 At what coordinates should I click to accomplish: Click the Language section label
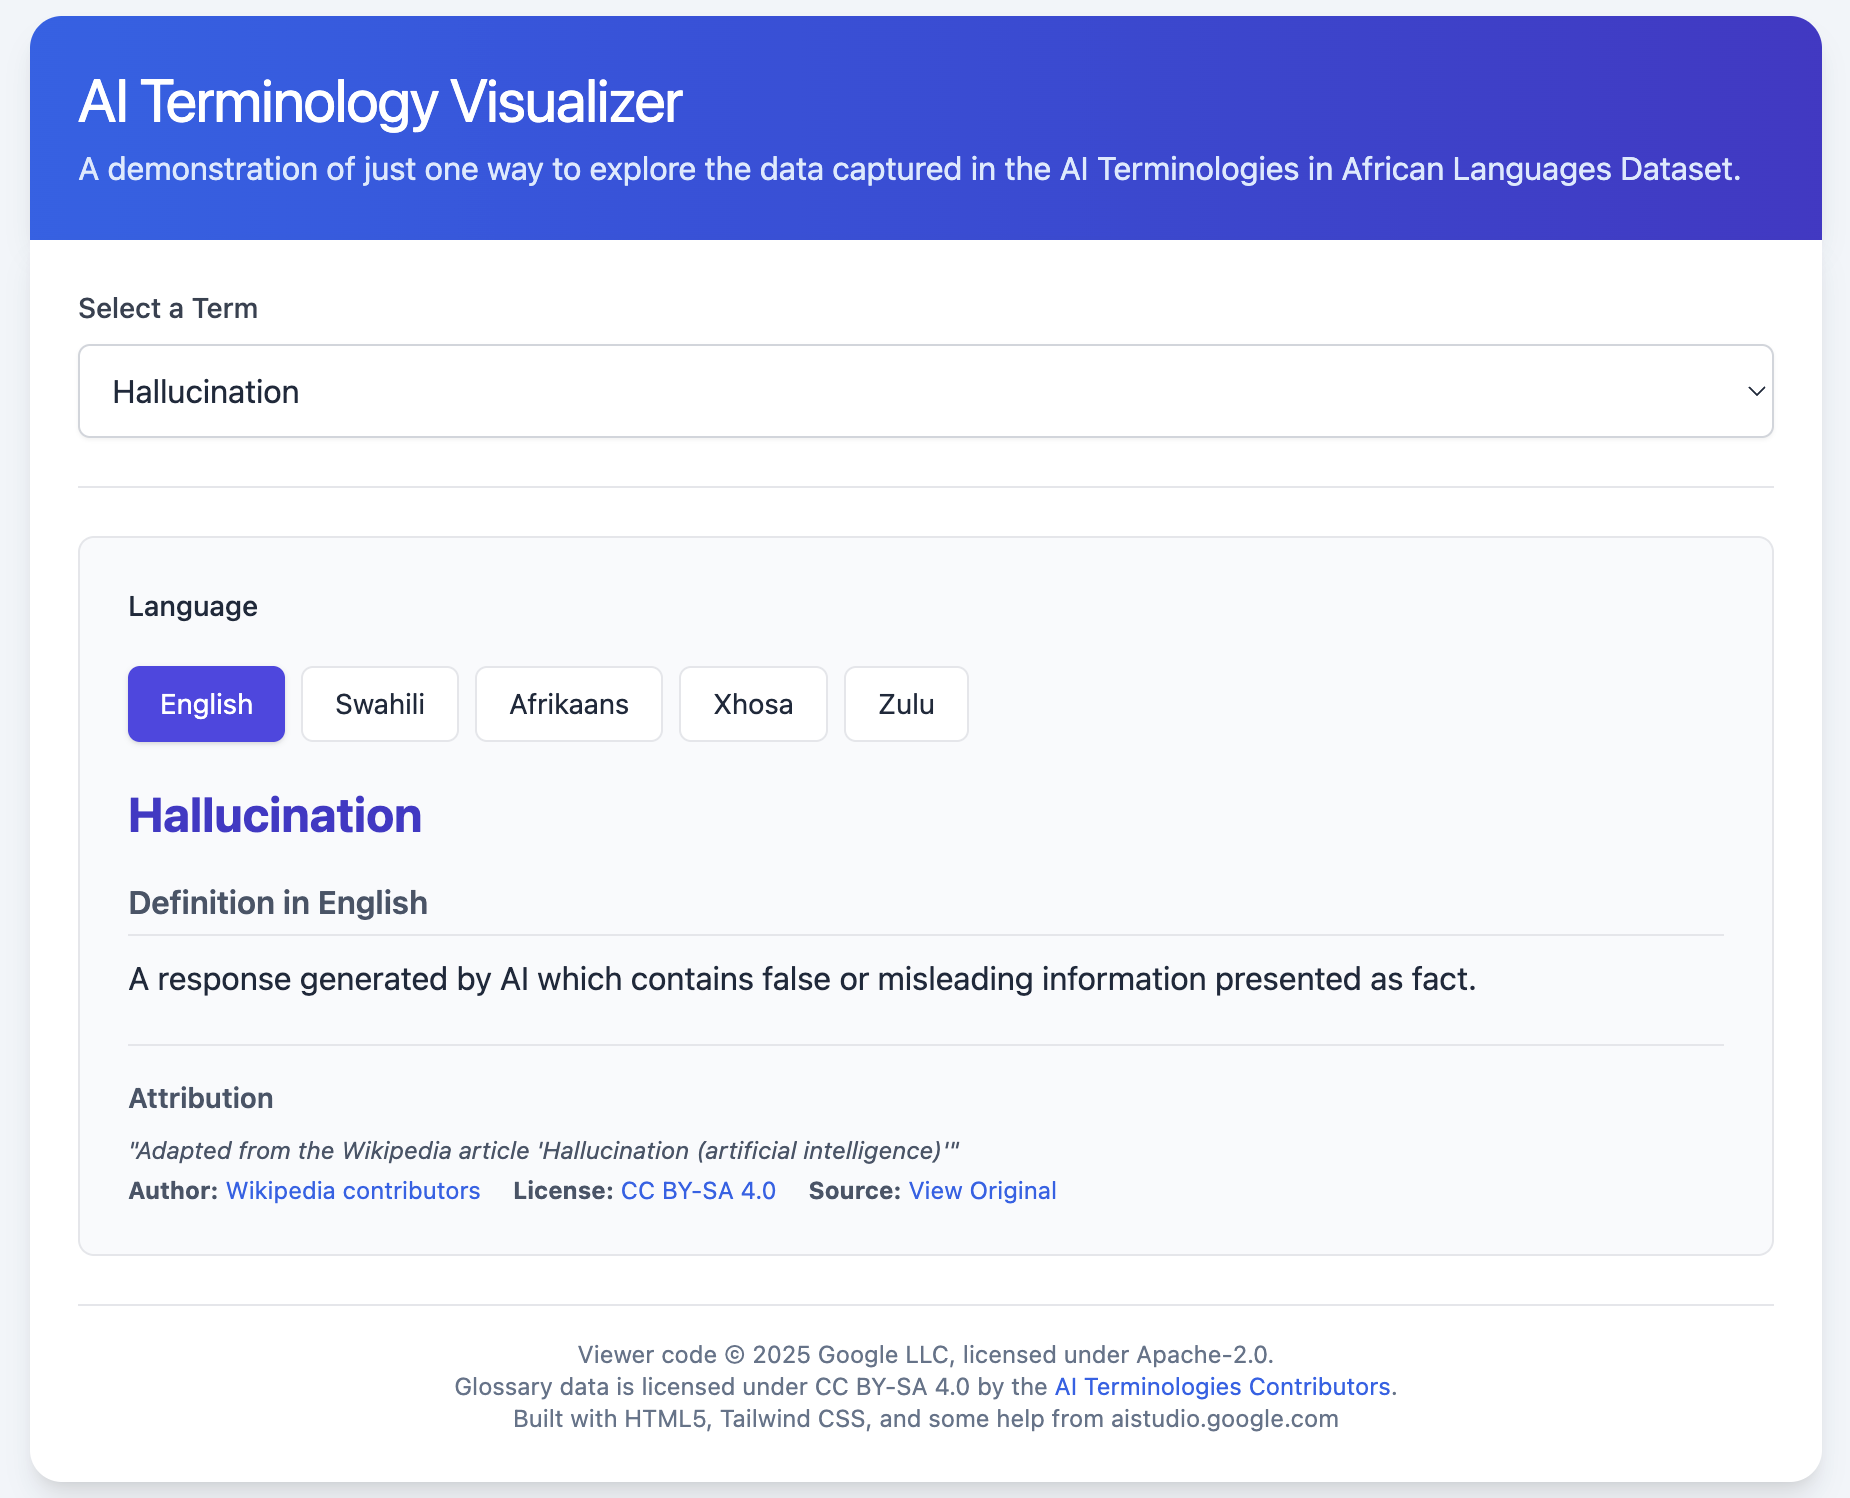pyautogui.click(x=193, y=605)
